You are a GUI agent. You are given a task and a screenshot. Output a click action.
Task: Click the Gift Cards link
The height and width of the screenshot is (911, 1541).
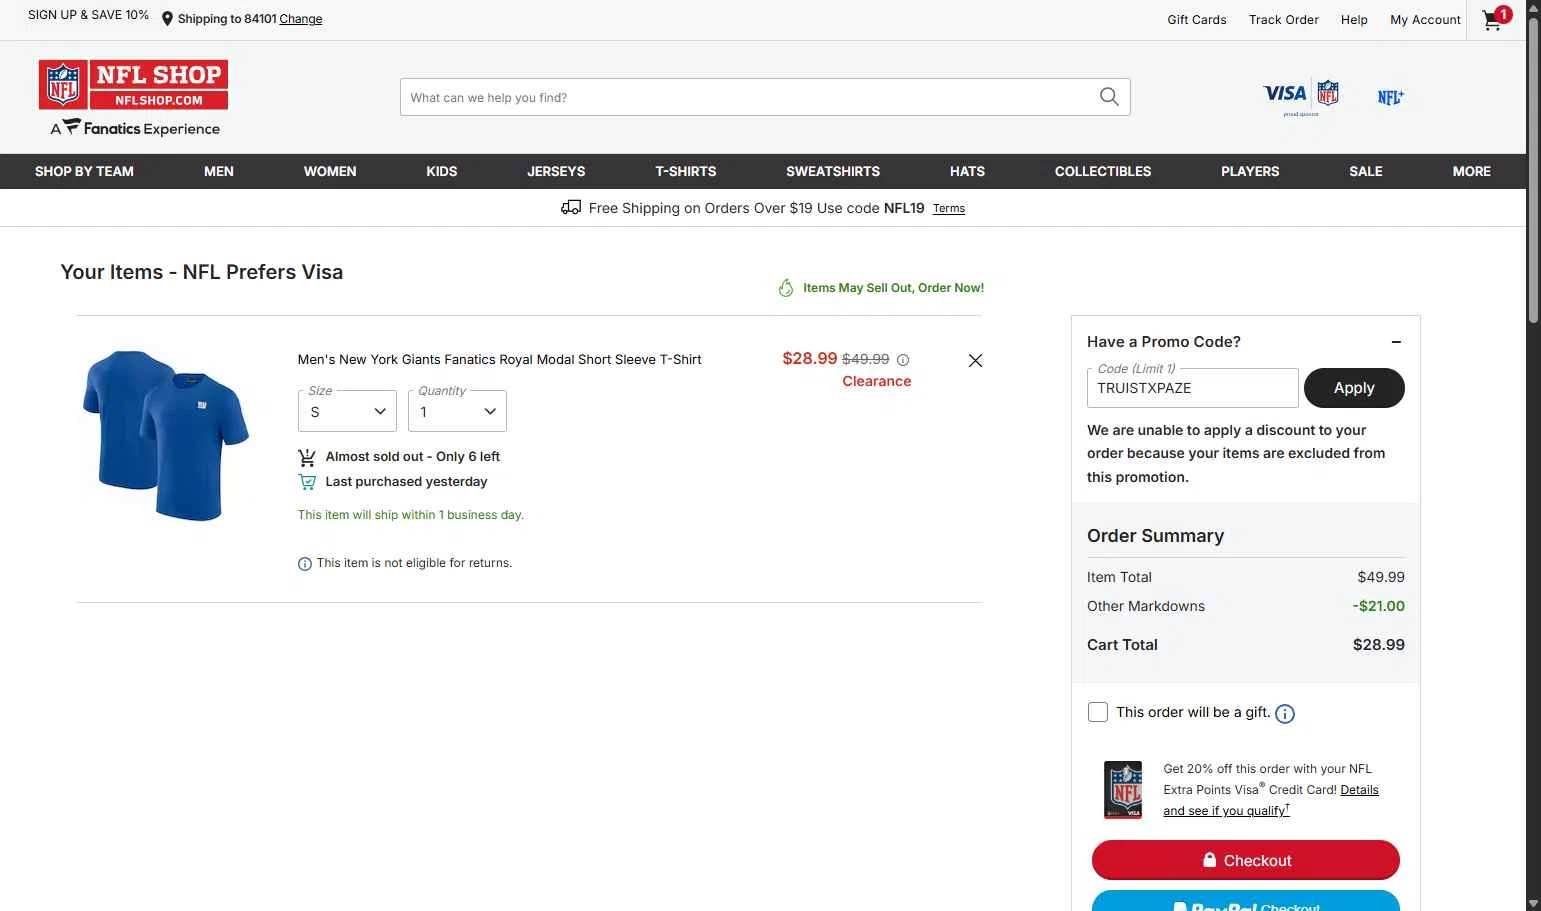point(1197,20)
